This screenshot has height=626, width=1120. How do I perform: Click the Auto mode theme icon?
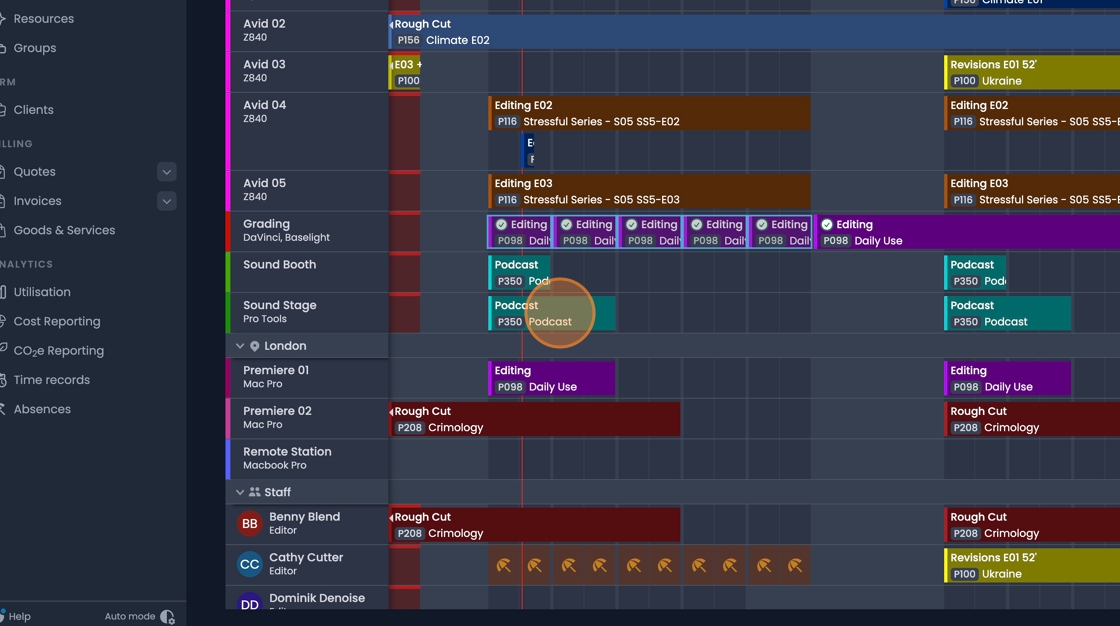(167, 617)
